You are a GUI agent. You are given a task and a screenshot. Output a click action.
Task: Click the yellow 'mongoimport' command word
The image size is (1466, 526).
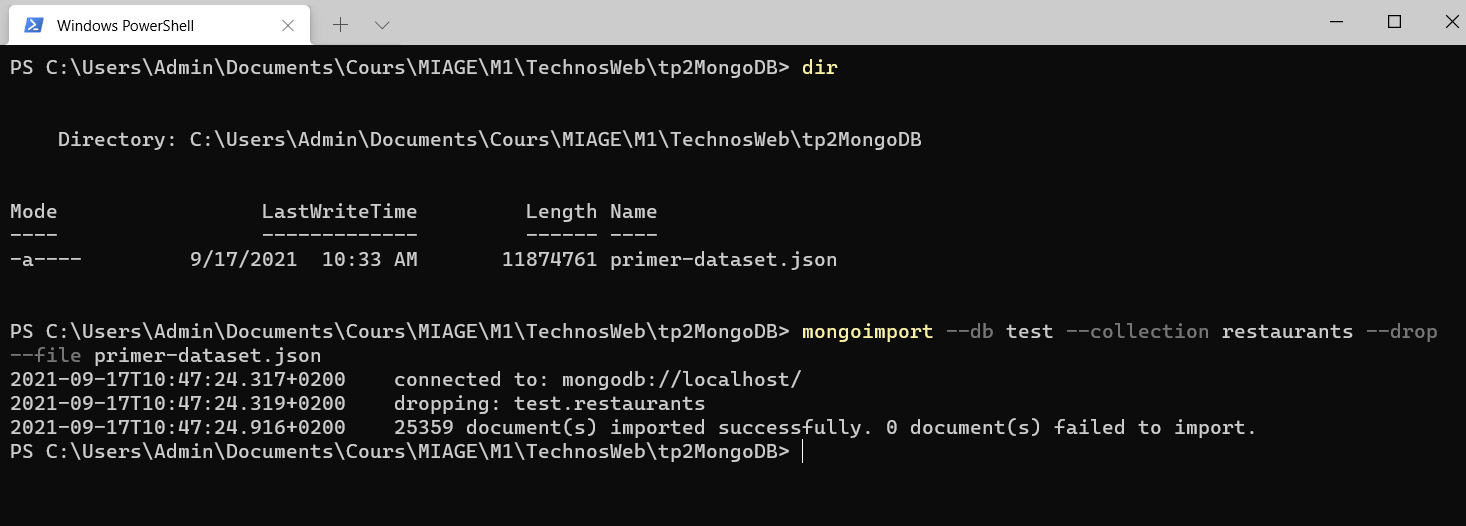pos(868,332)
